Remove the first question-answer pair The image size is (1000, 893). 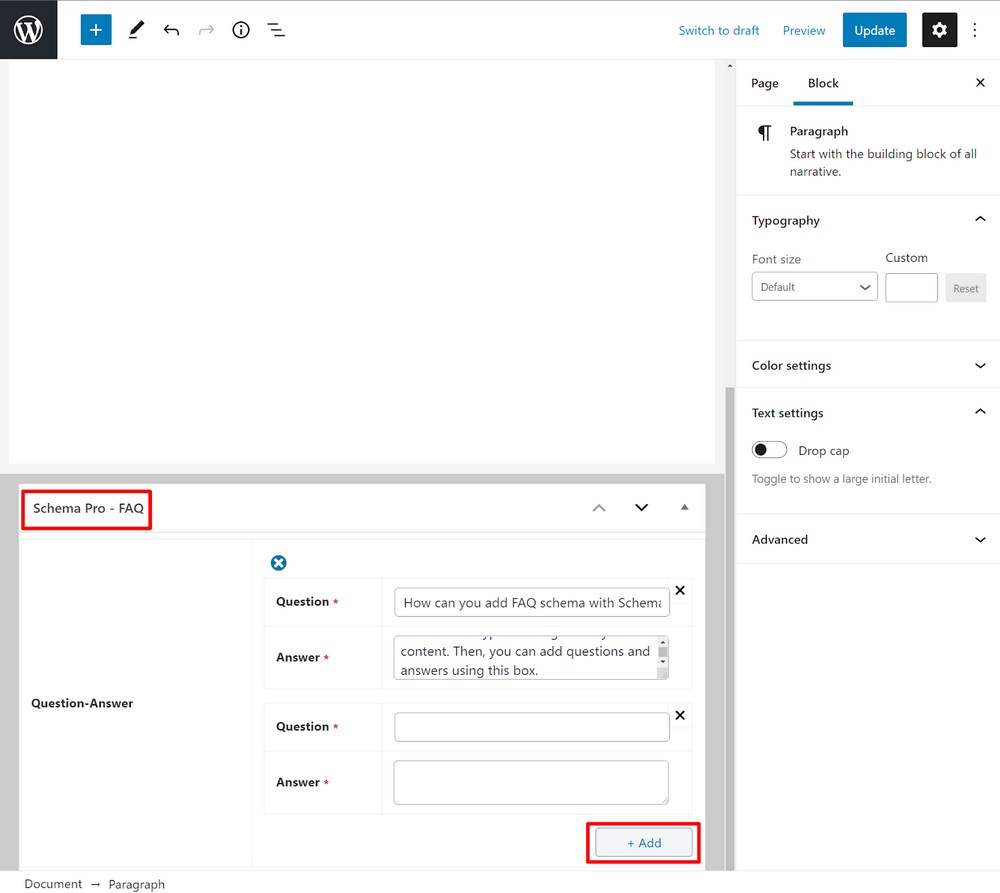pyautogui.click(x=680, y=591)
